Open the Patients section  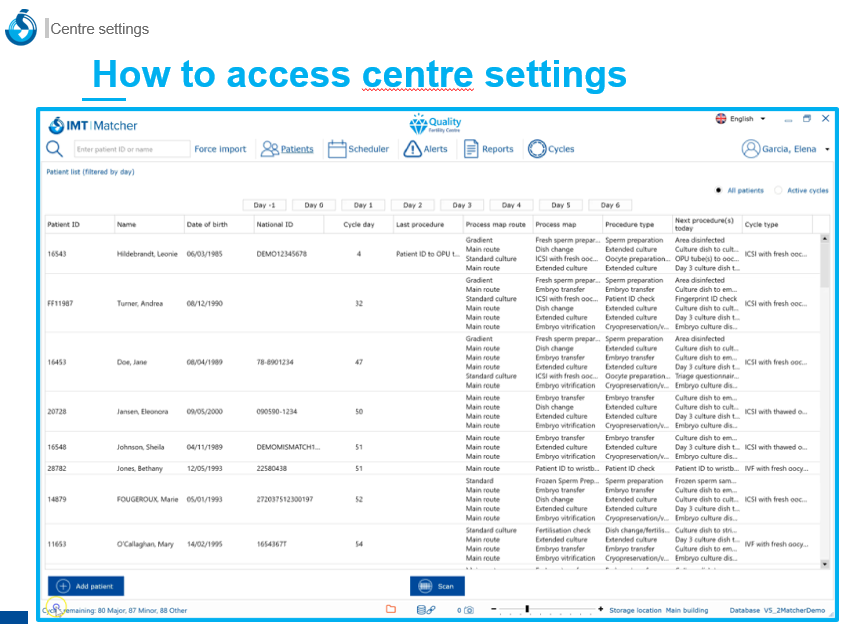point(287,149)
